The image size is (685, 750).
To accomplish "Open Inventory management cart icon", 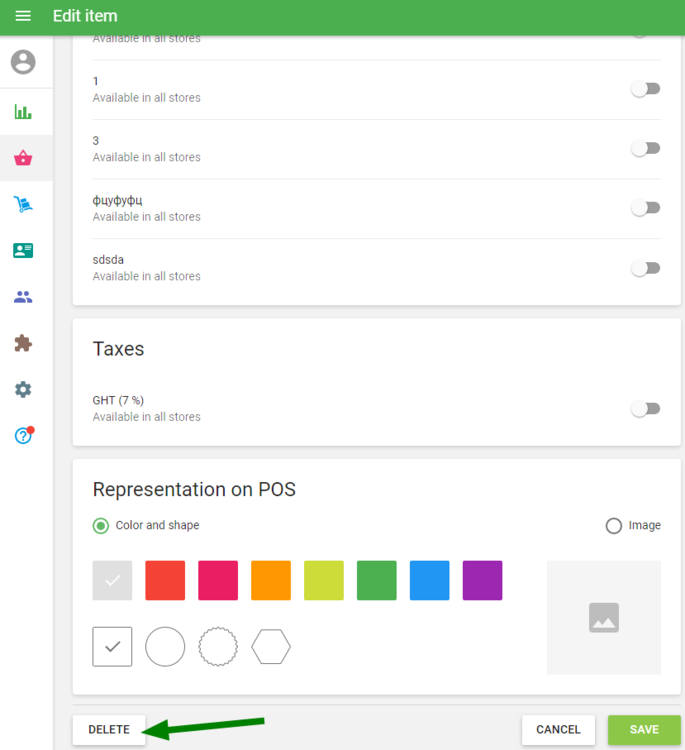I will pos(23,204).
